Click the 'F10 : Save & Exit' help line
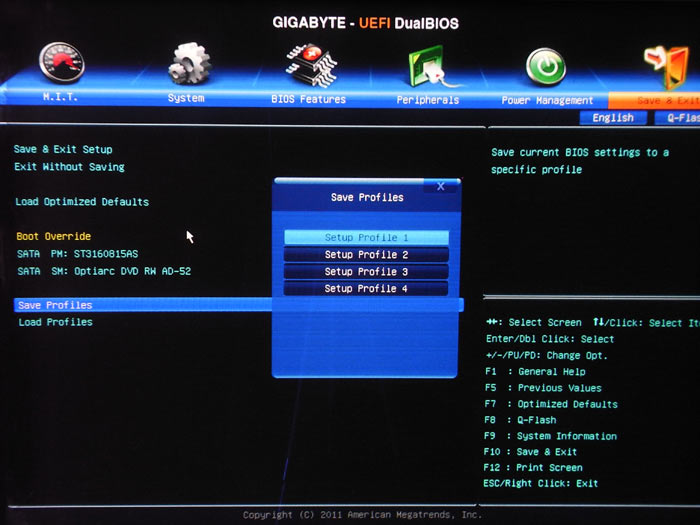 530,452
